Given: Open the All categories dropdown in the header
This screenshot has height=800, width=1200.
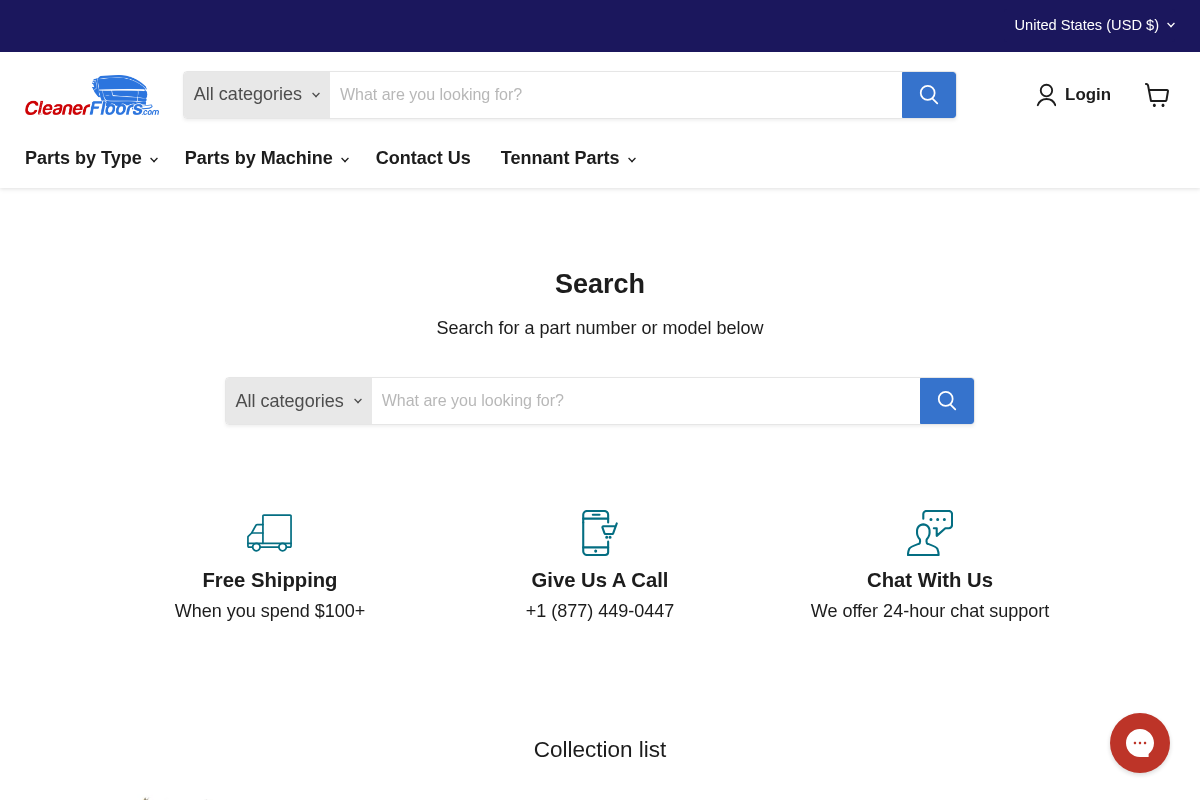Looking at the screenshot, I should point(255,95).
